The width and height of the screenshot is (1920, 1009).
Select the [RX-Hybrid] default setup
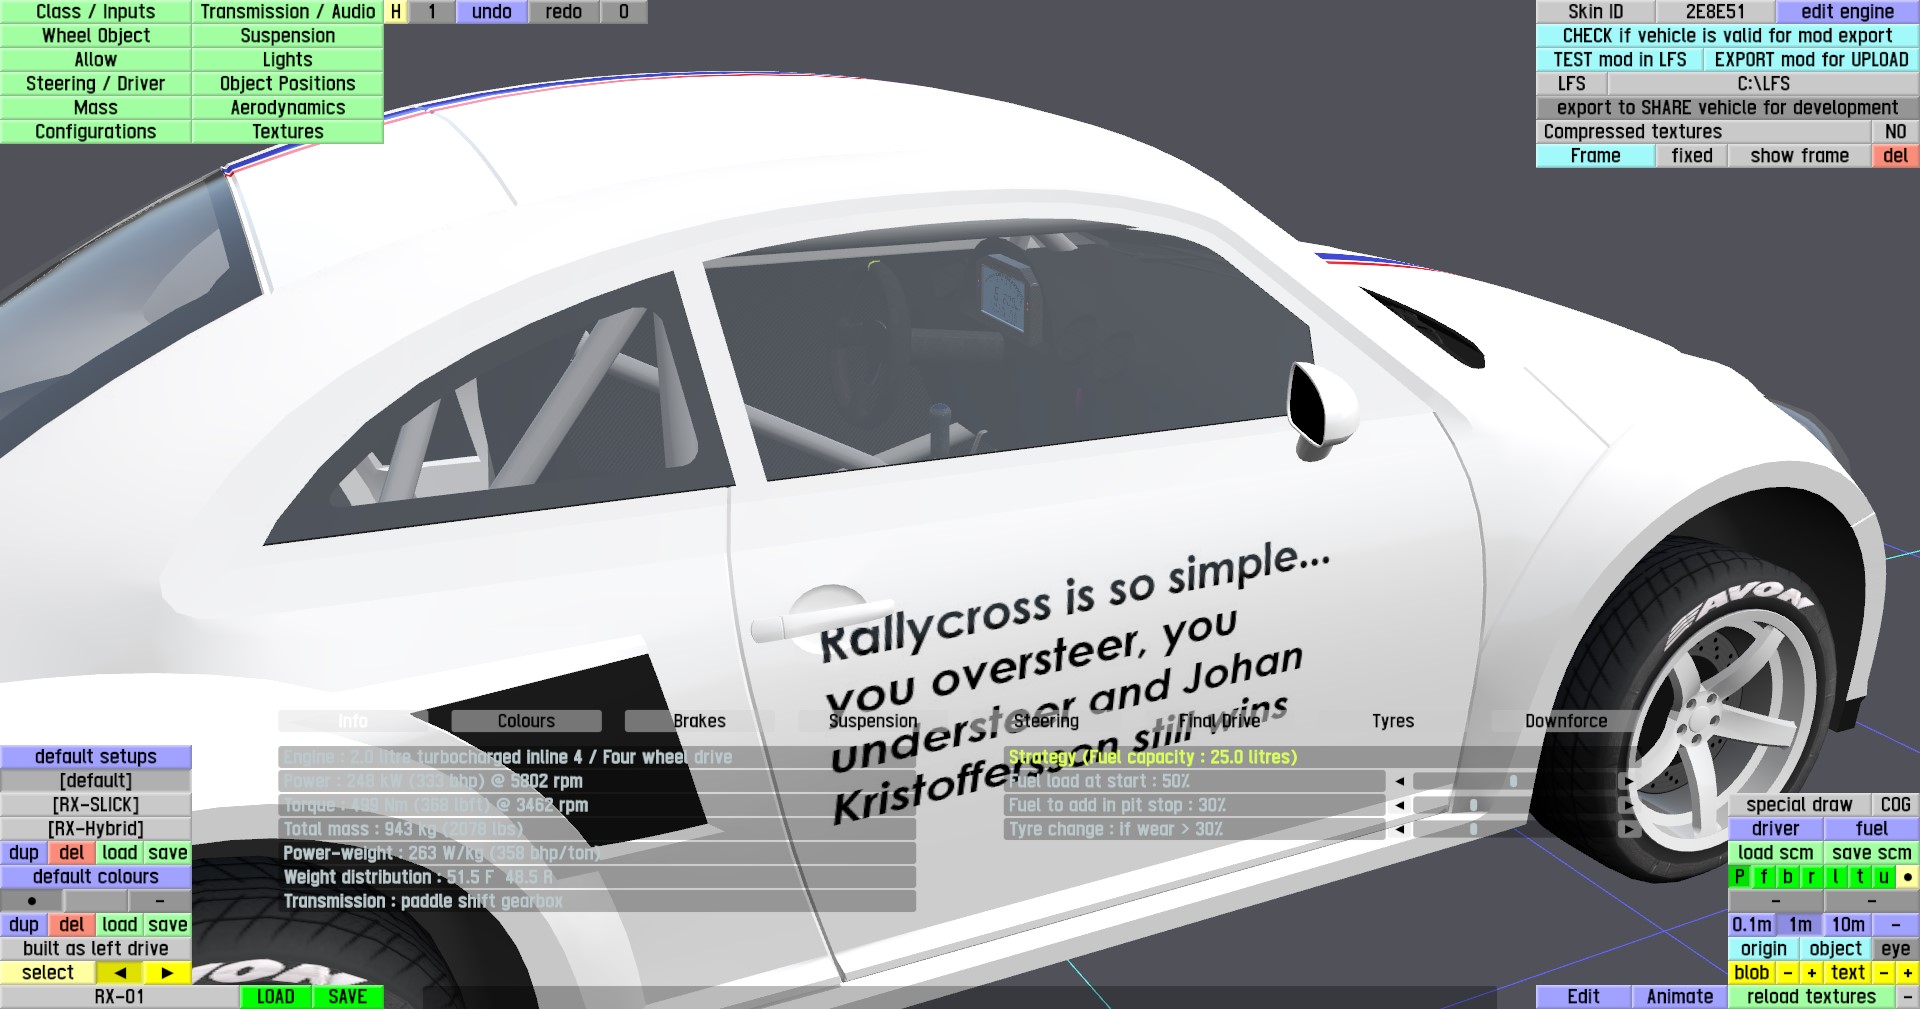coord(96,829)
